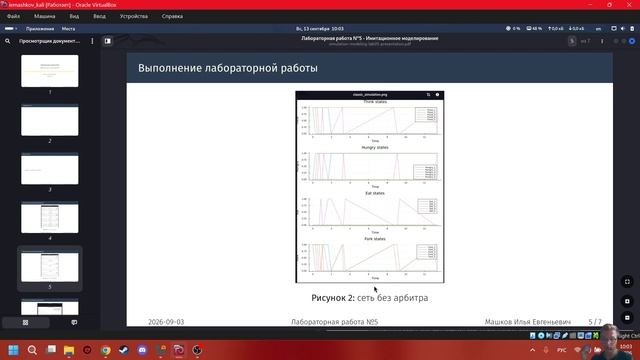
Task: Zoom in with the floating plus button
Action: (627, 301)
